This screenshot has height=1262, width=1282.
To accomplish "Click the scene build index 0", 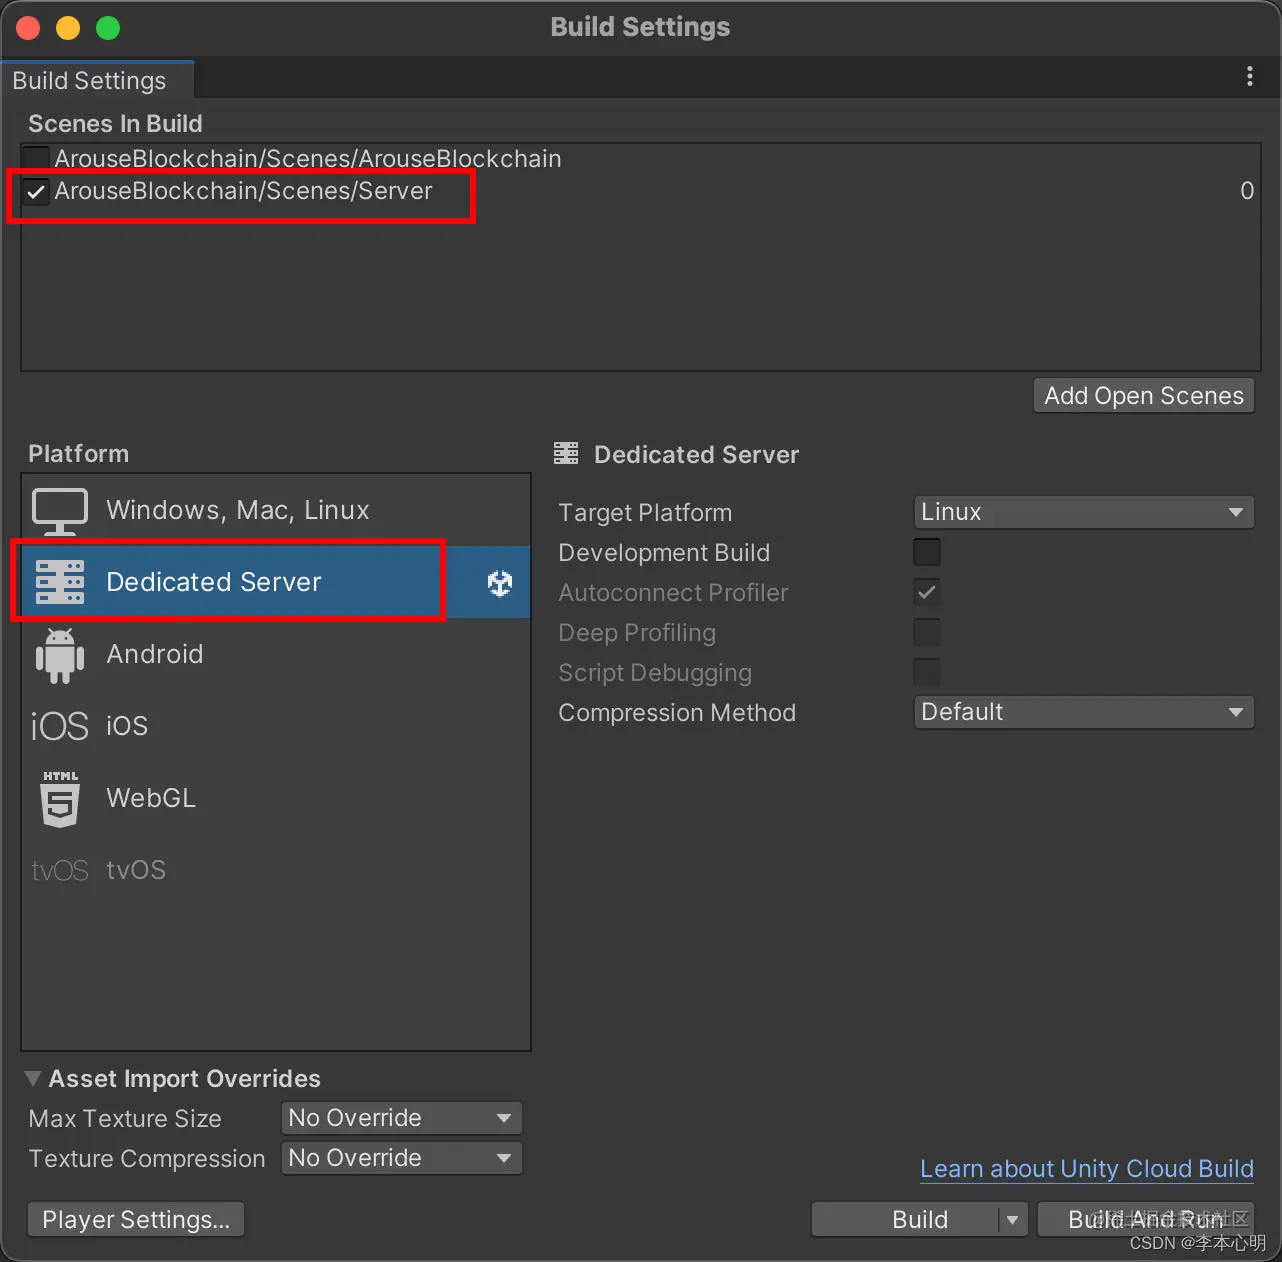I will point(1247,191).
